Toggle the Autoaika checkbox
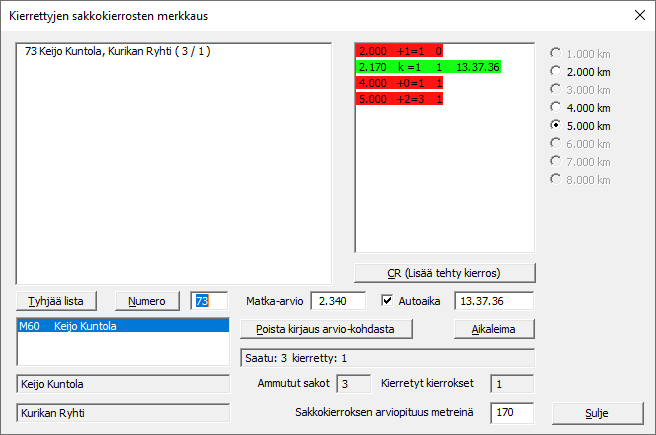The image size is (656, 435). click(388, 300)
